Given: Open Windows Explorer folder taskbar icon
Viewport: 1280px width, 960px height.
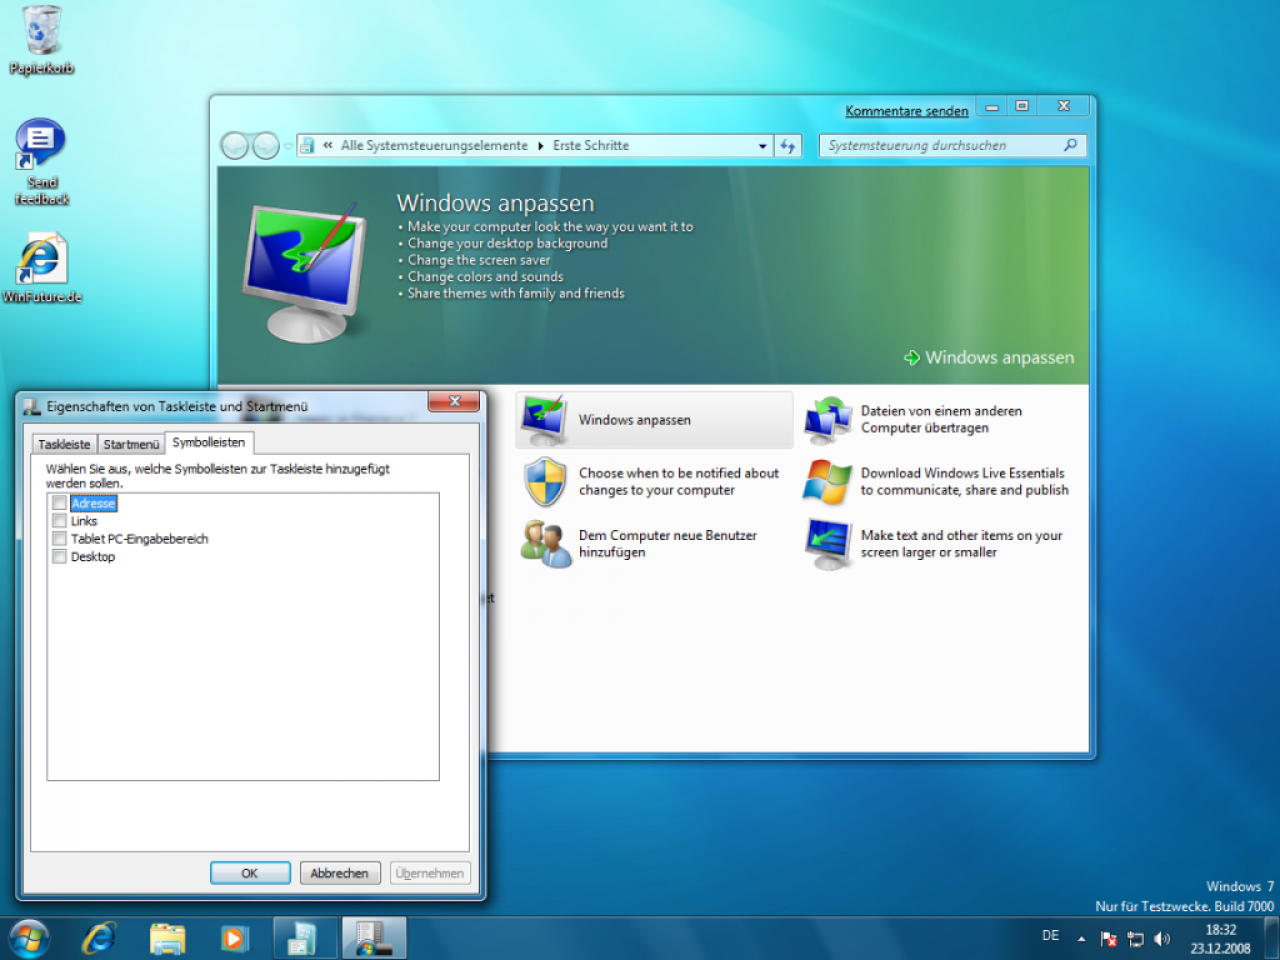Looking at the screenshot, I should [167, 939].
